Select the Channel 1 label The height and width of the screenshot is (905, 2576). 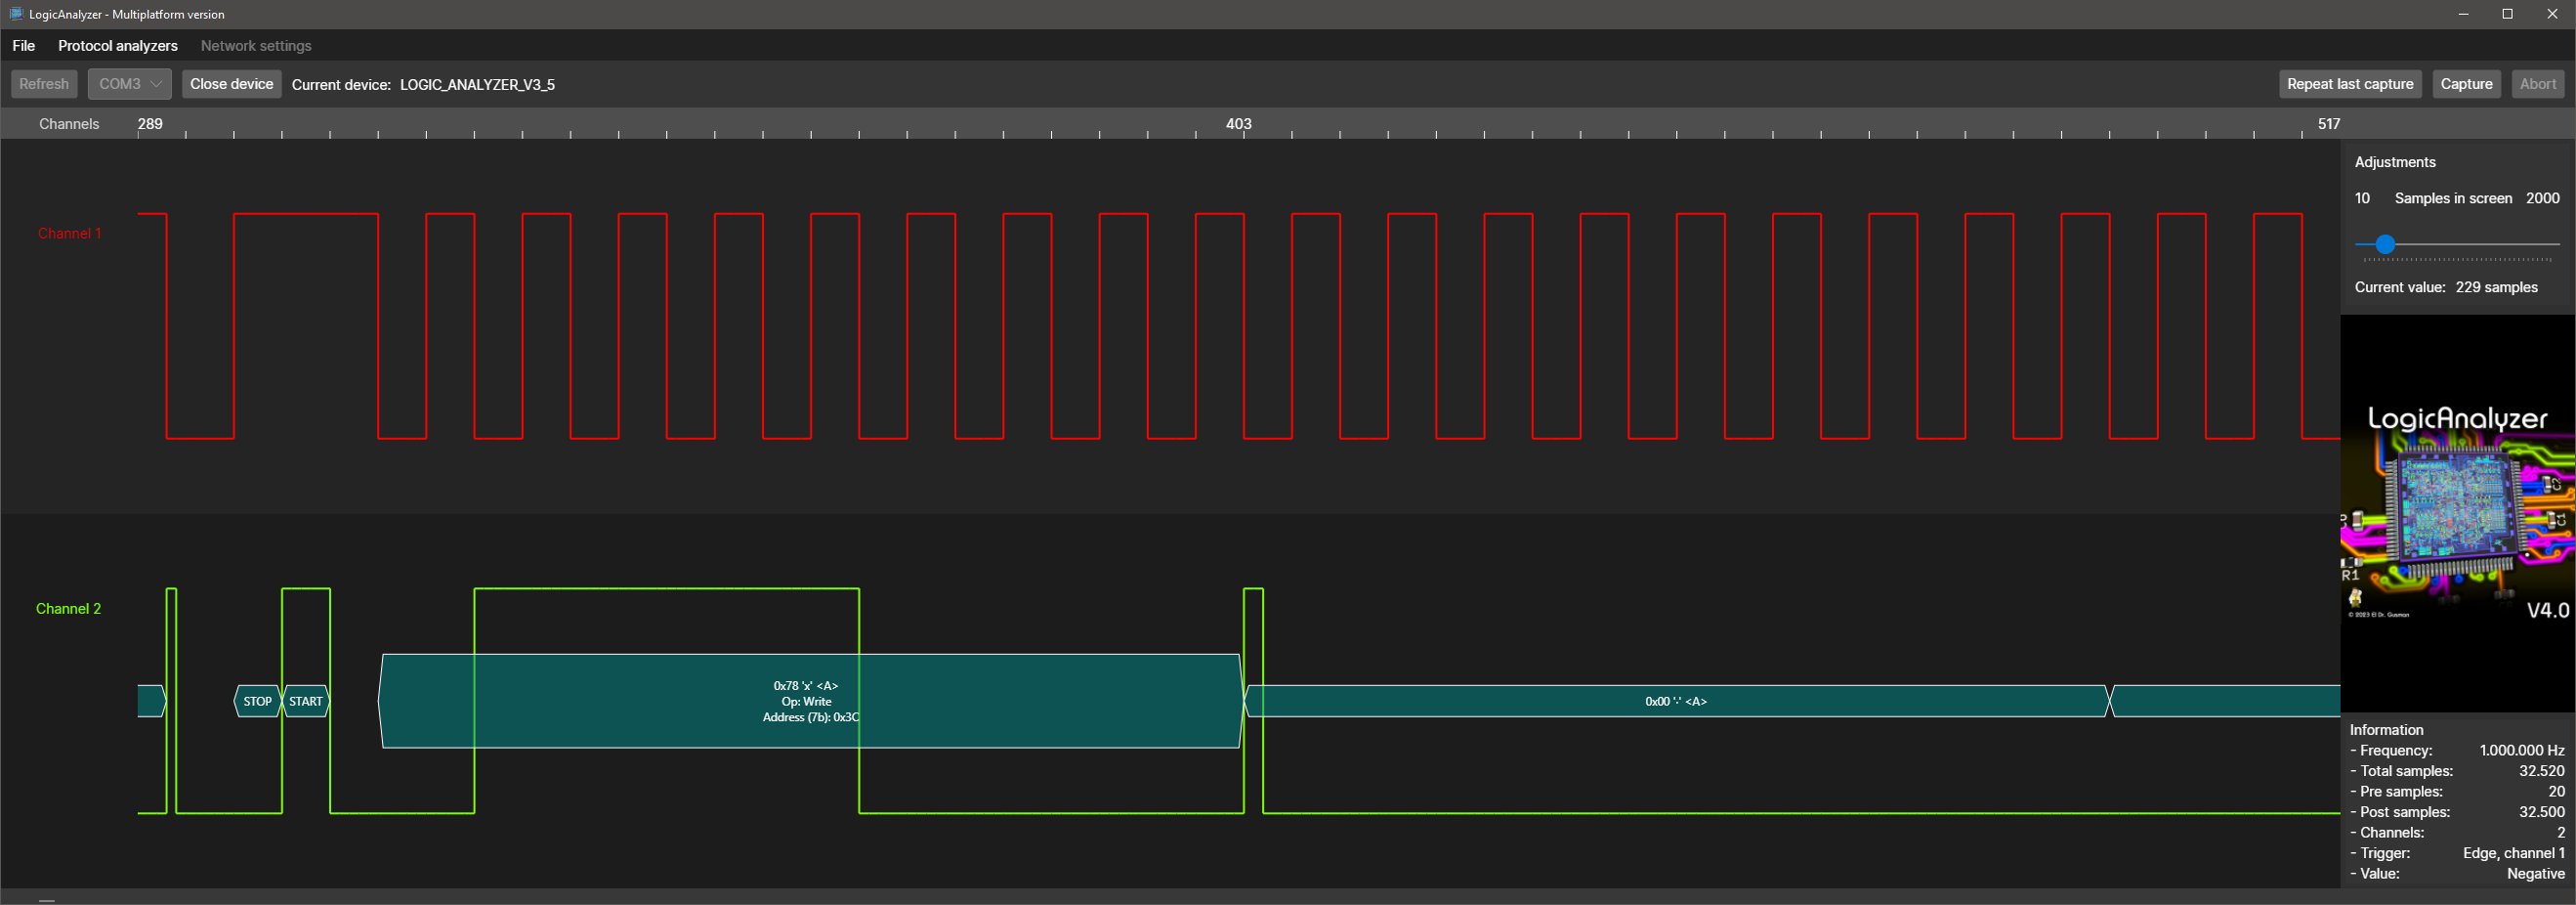[x=69, y=233]
